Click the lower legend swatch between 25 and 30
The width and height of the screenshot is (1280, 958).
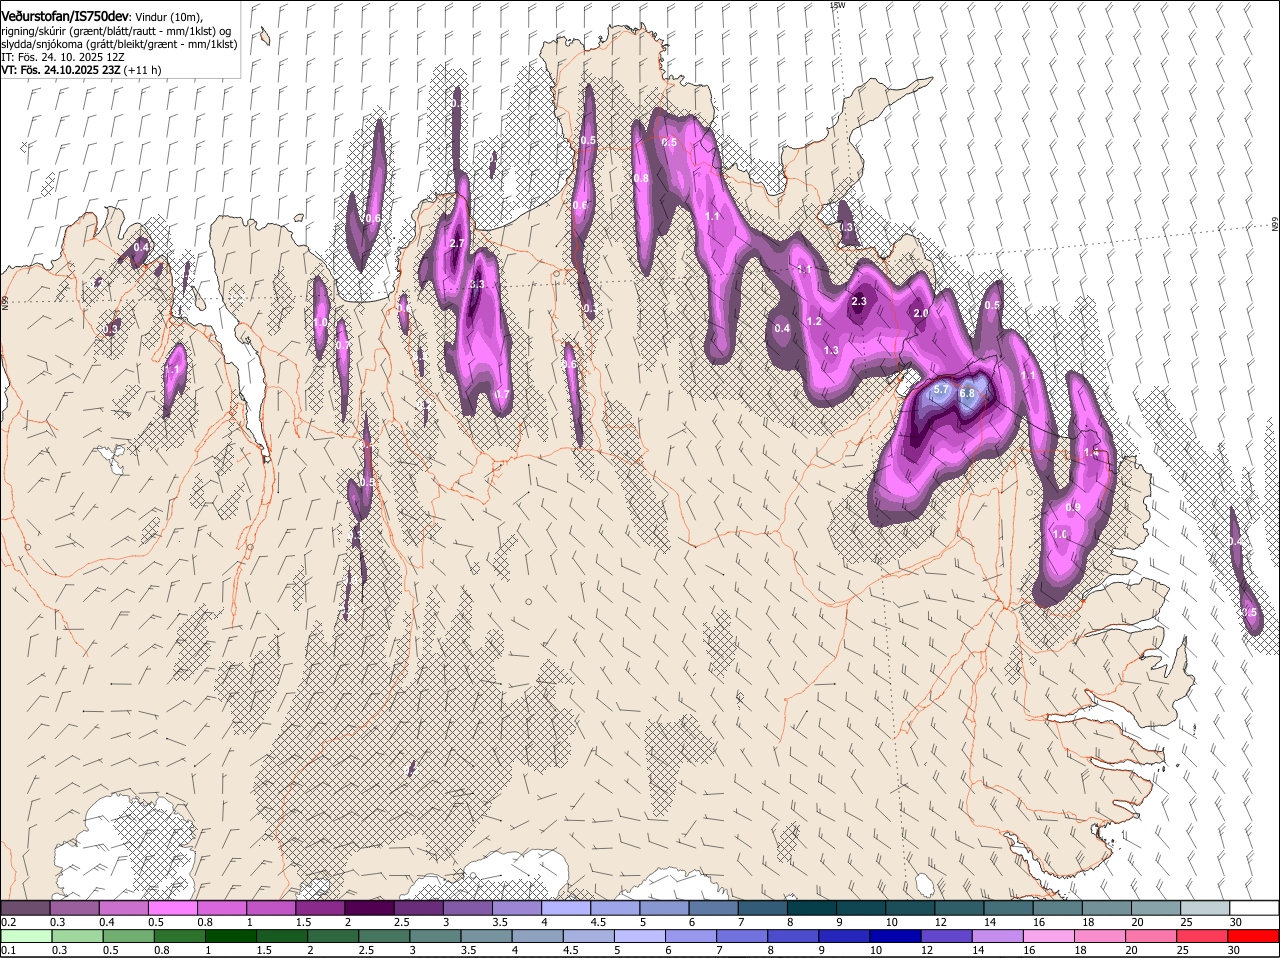(x=1203, y=936)
